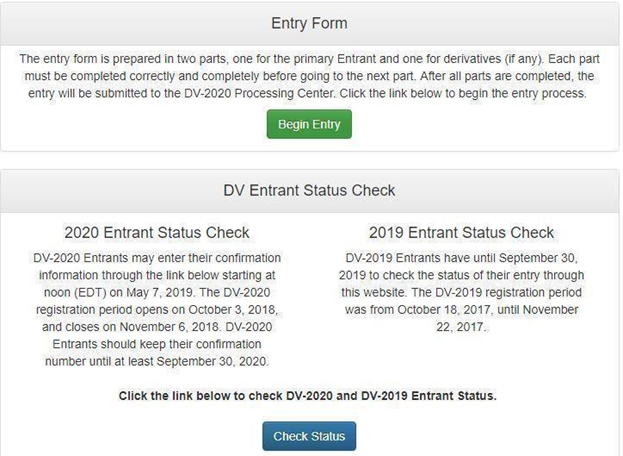Click the green Begin Entry button
This screenshot has height=456, width=623.
pos(309,125)
